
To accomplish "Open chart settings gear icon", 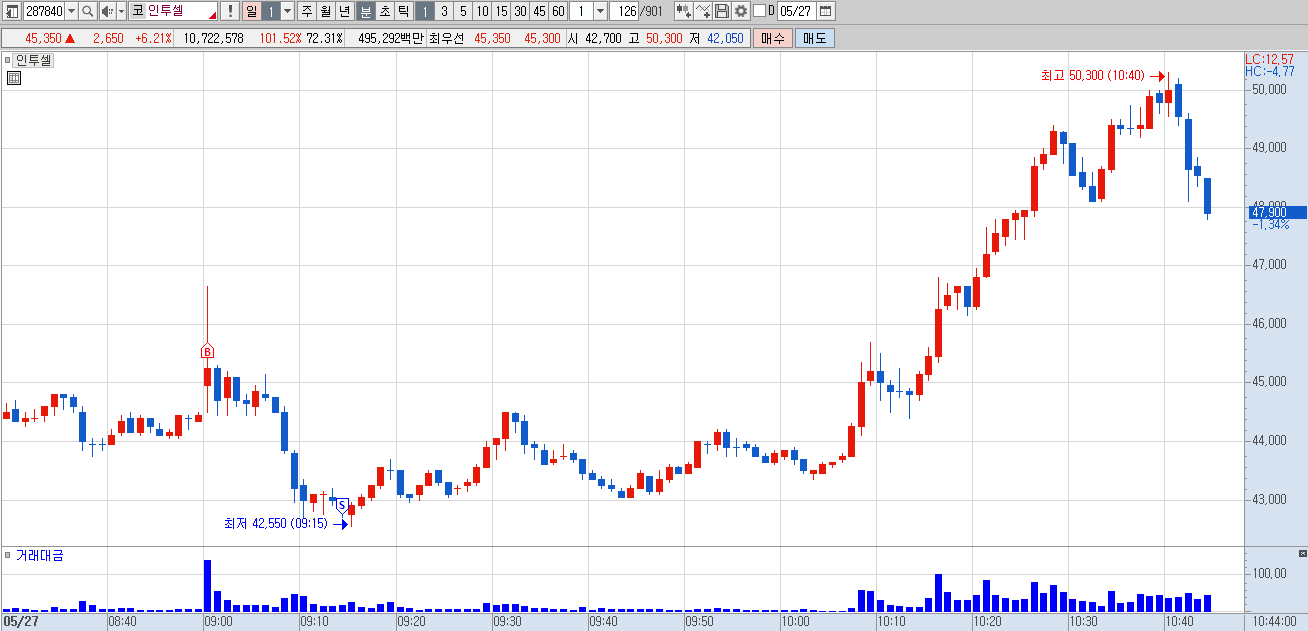I will [740, 11].
